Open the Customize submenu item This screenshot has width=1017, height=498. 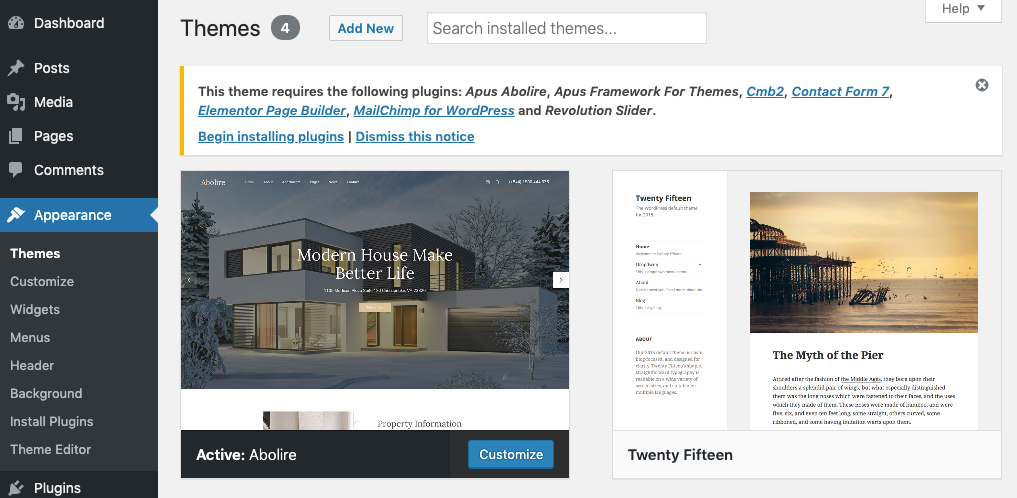click(x=42, y=281)
